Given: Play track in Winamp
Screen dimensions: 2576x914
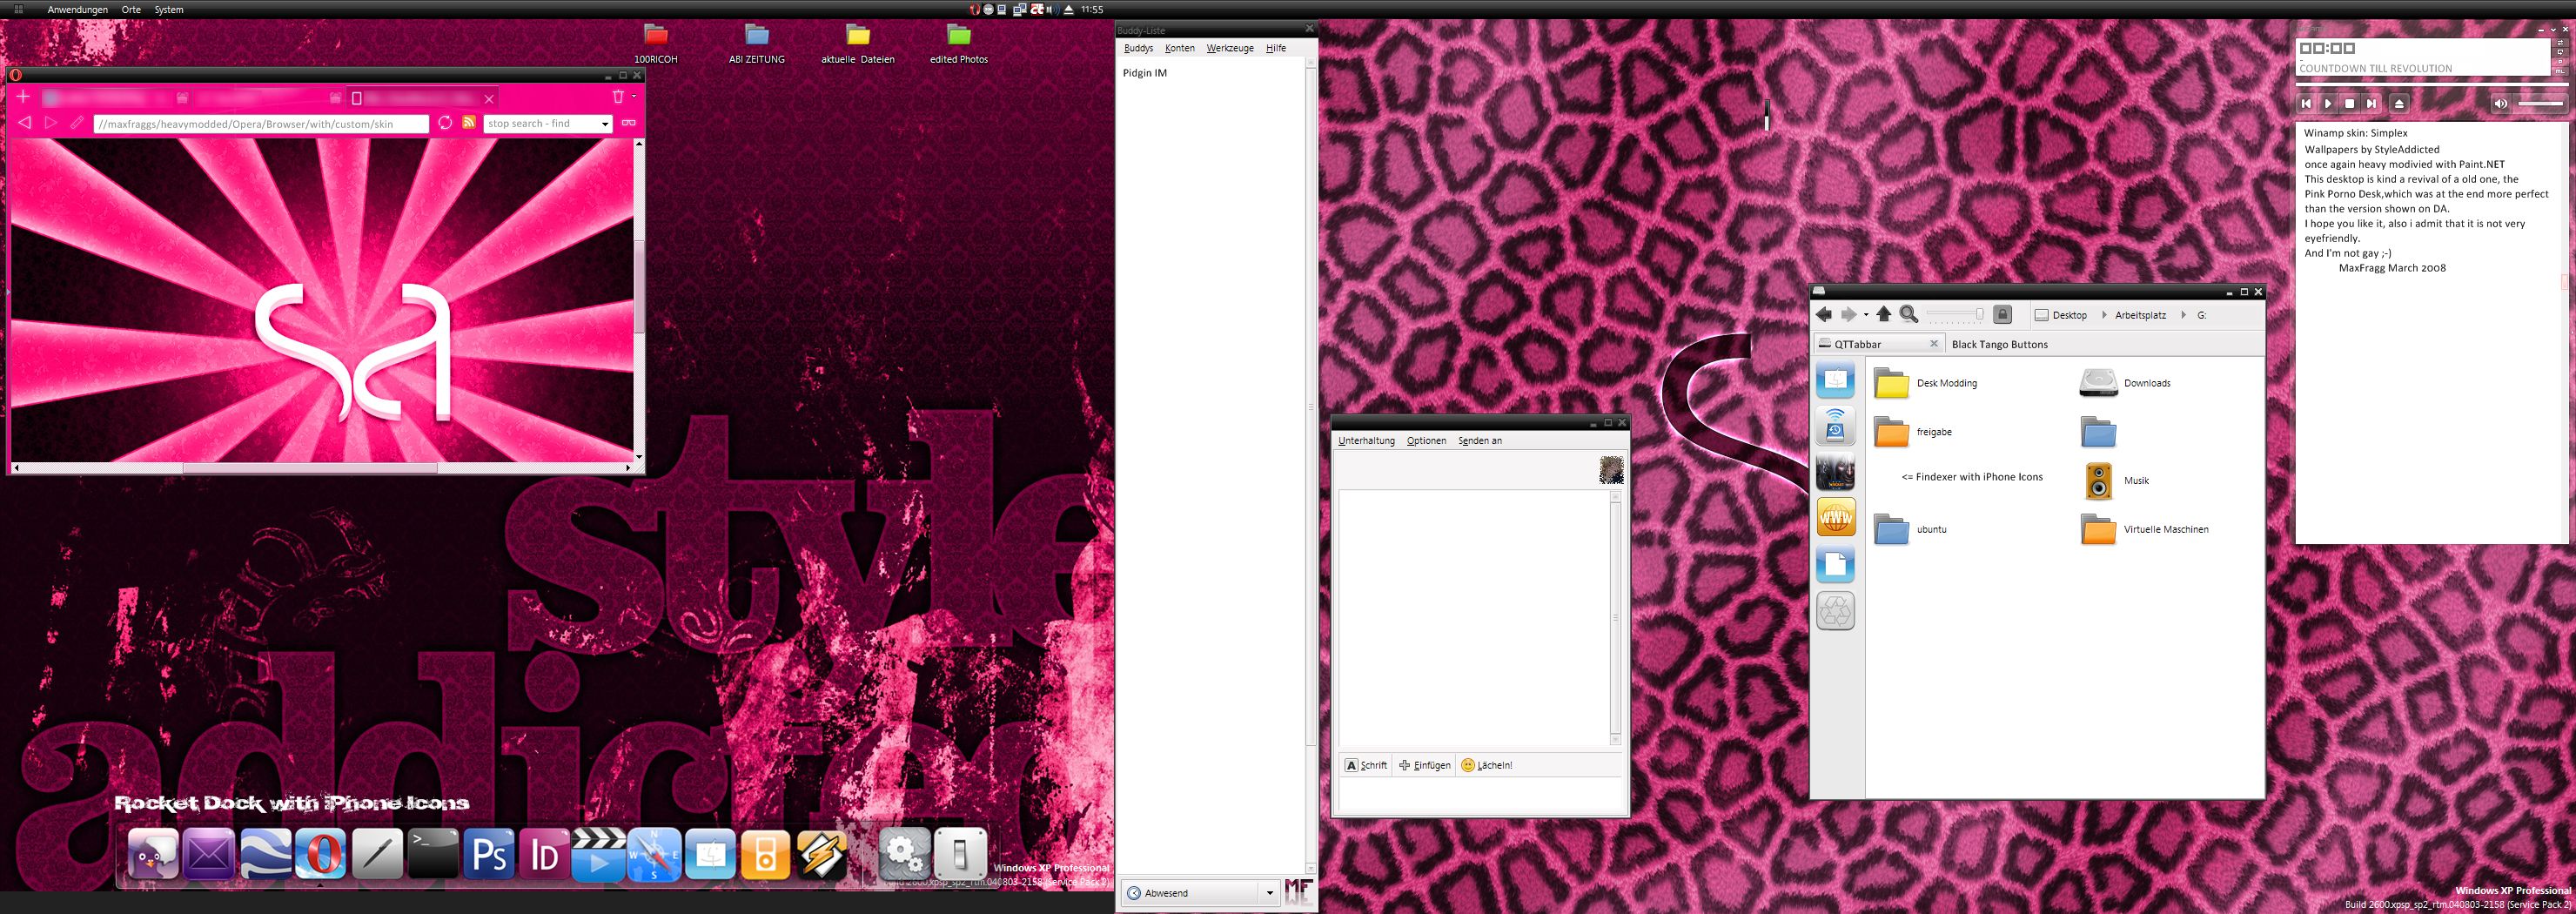Looking at the screenshot, I should click(x=2327, y=103).
